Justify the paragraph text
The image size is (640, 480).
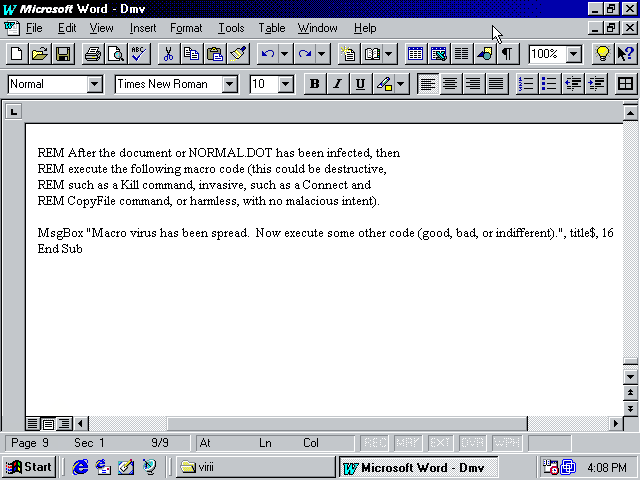496,84
